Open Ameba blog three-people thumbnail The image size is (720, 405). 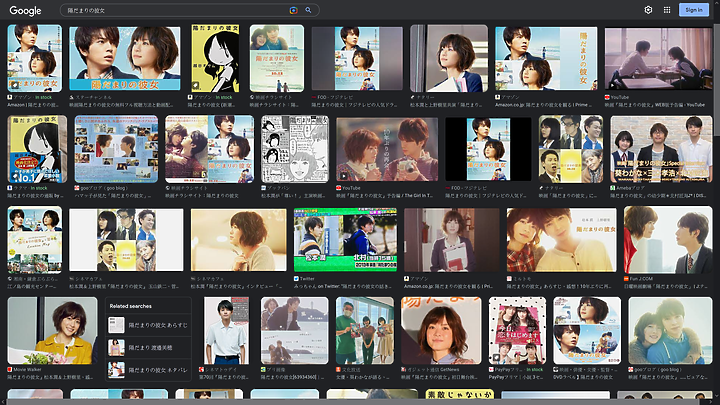tap(661, 149)
